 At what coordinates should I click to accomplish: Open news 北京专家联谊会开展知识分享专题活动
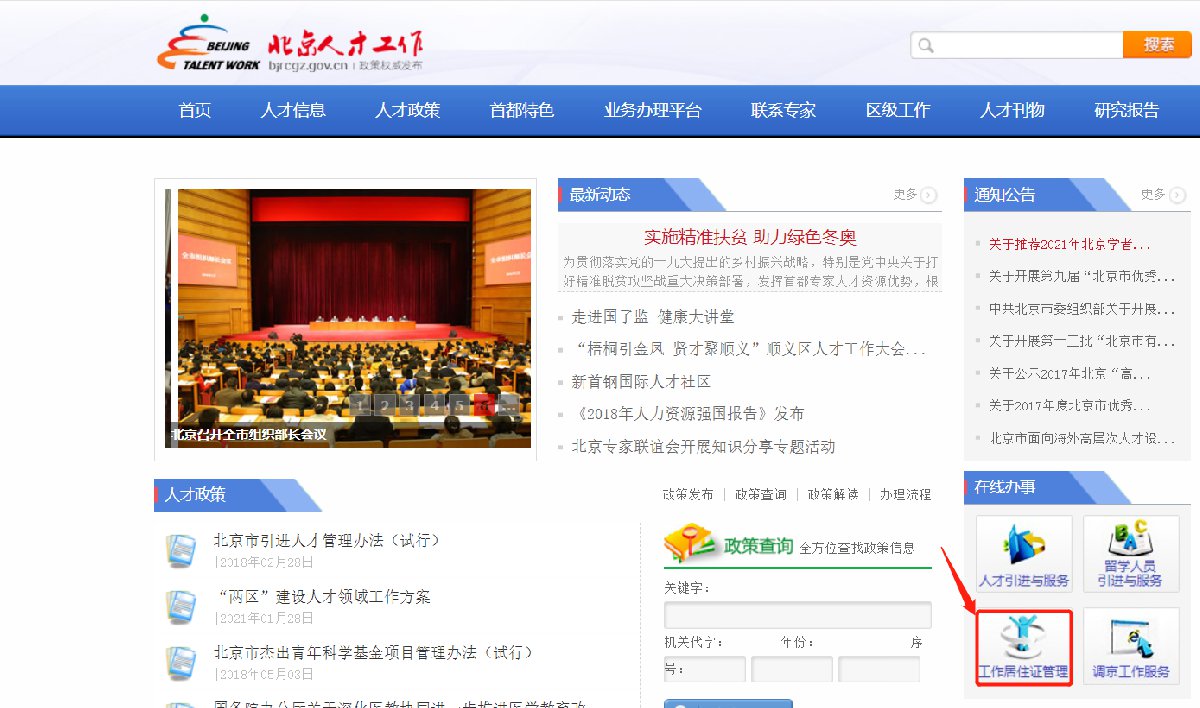703,446
